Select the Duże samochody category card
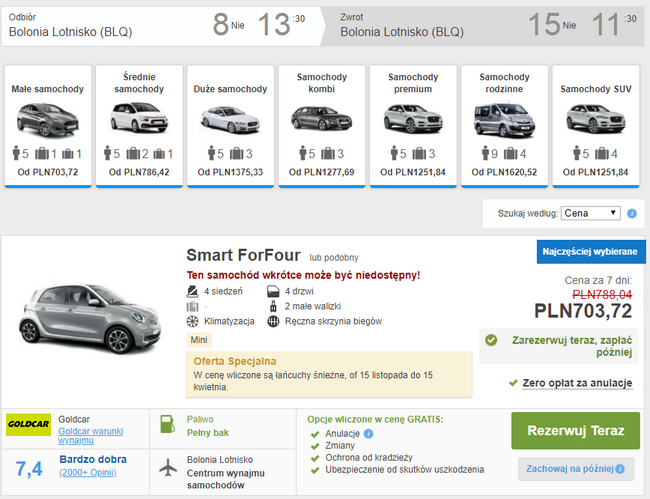 point(230,126)
